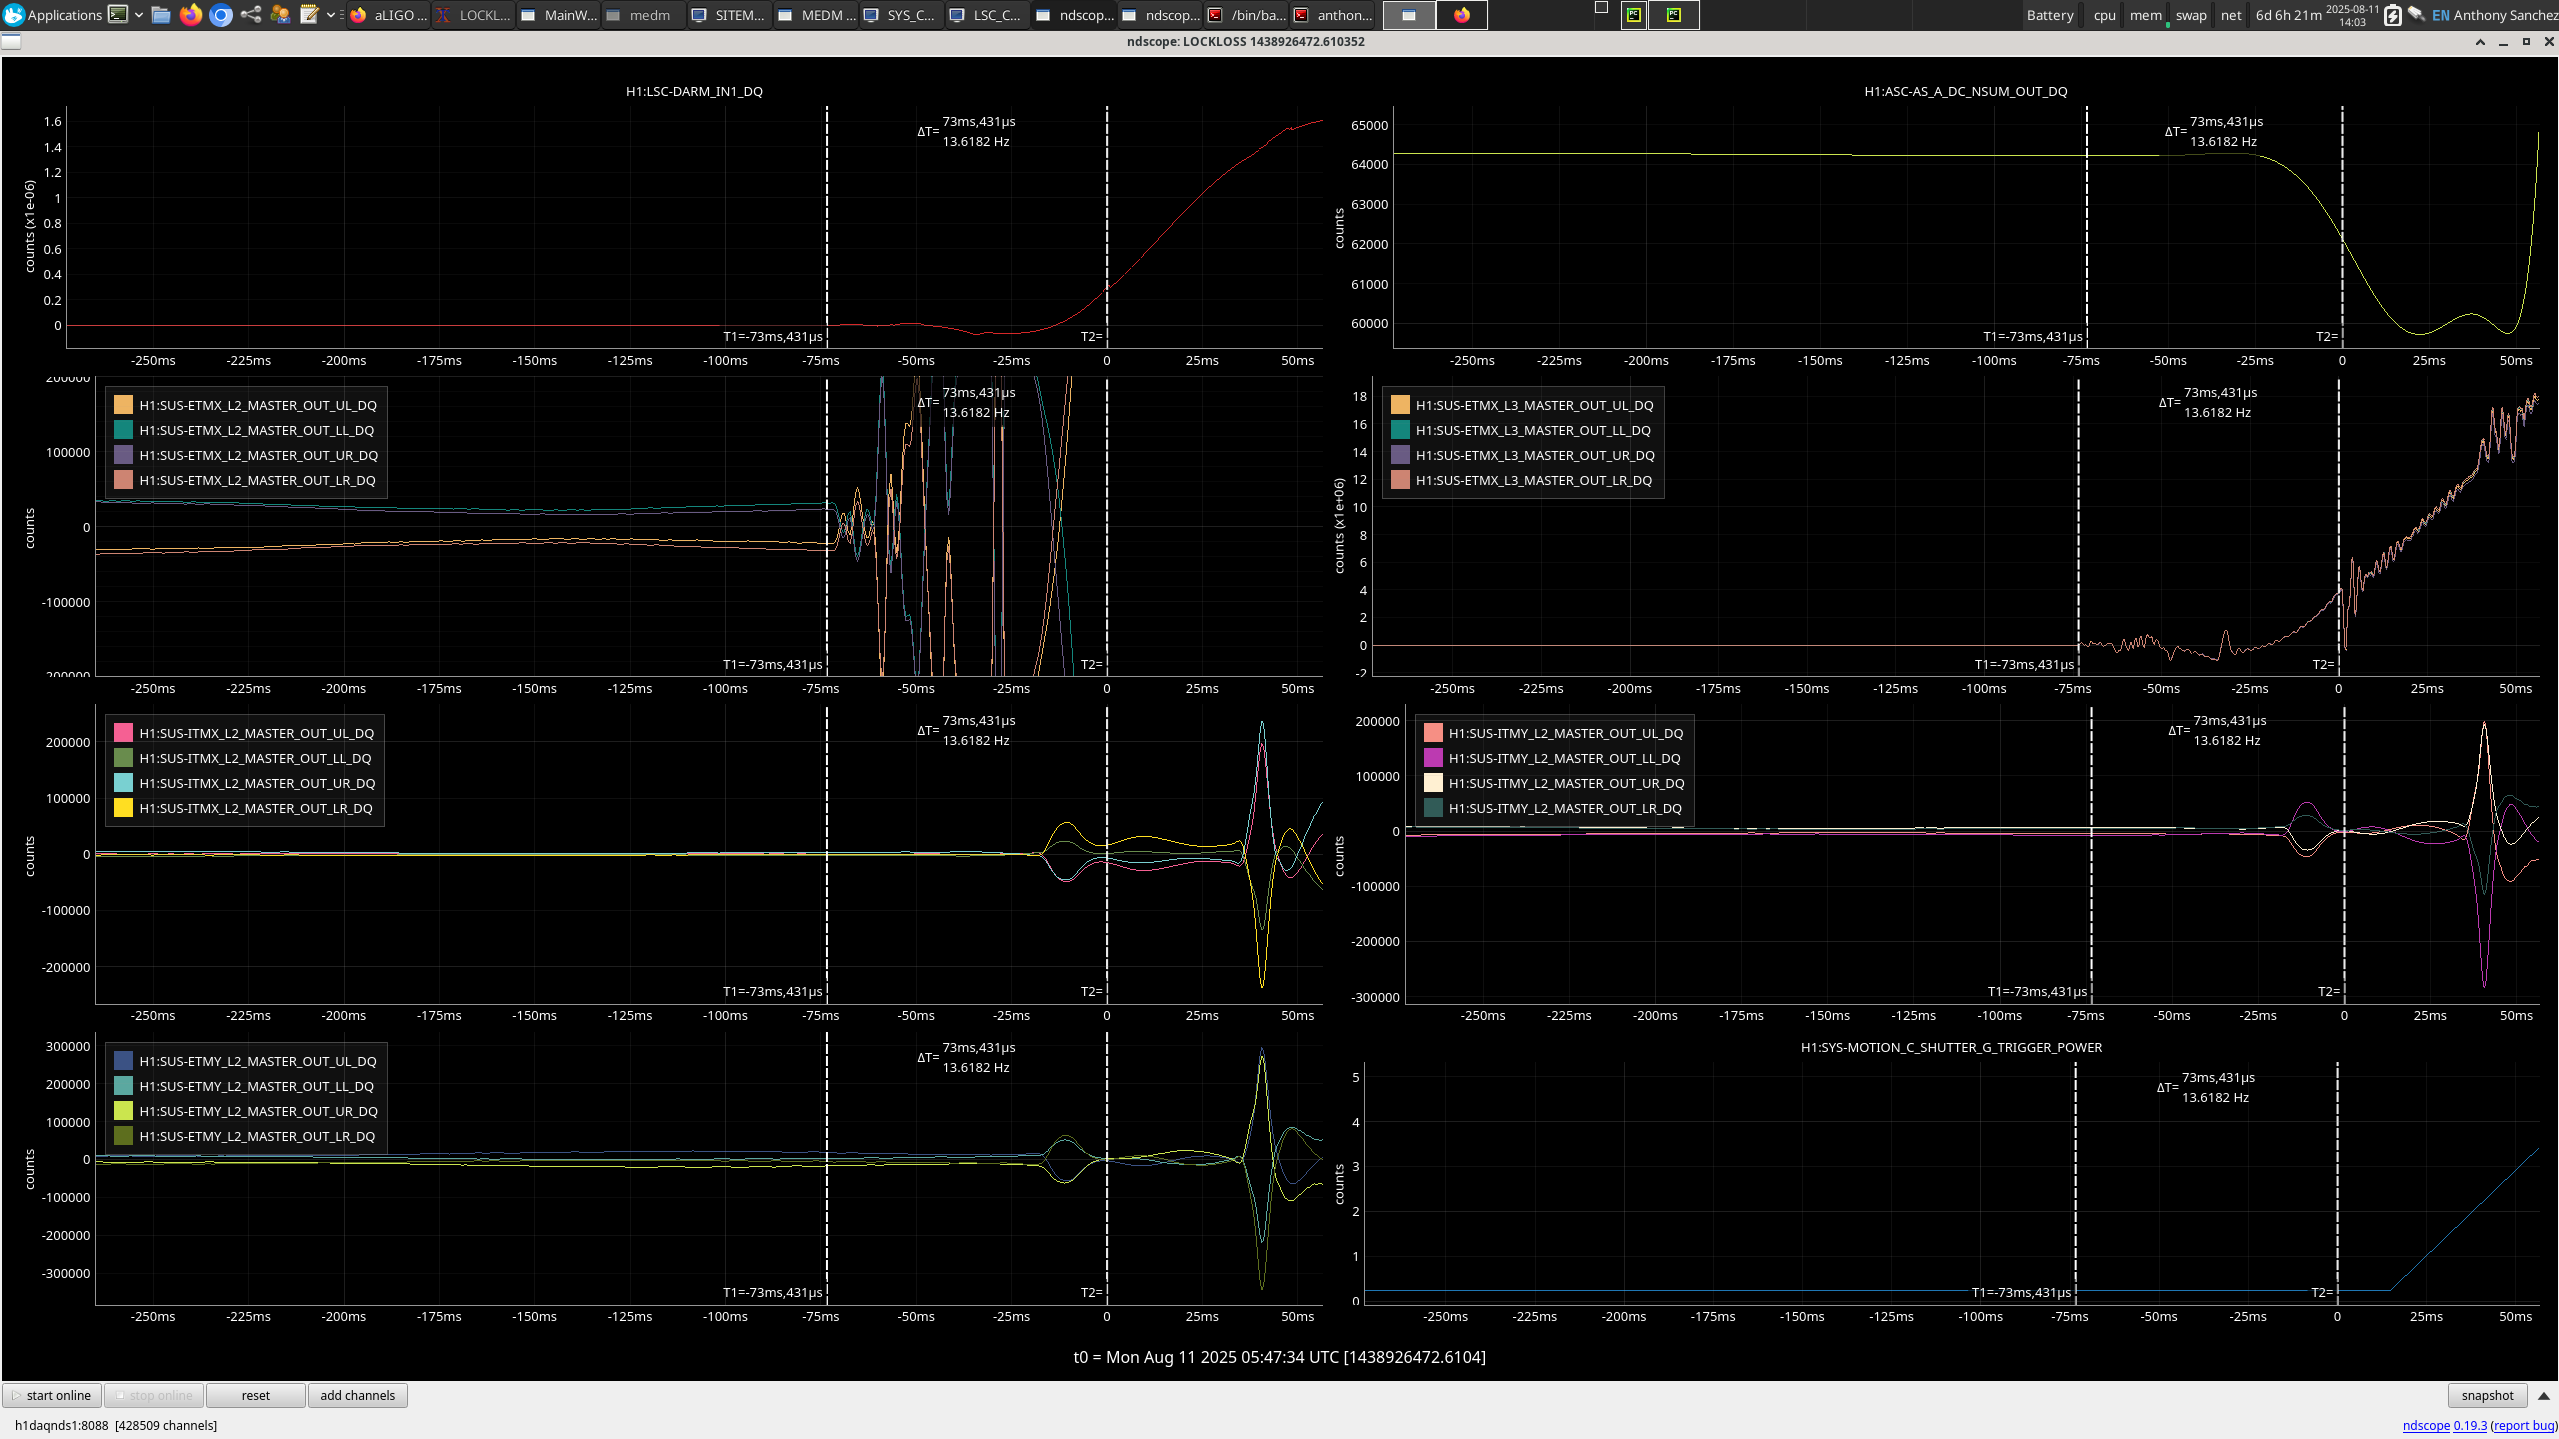Switch to the aLIGO Firefox window
Screen dimensions: 2559x1439
point(389,15)
